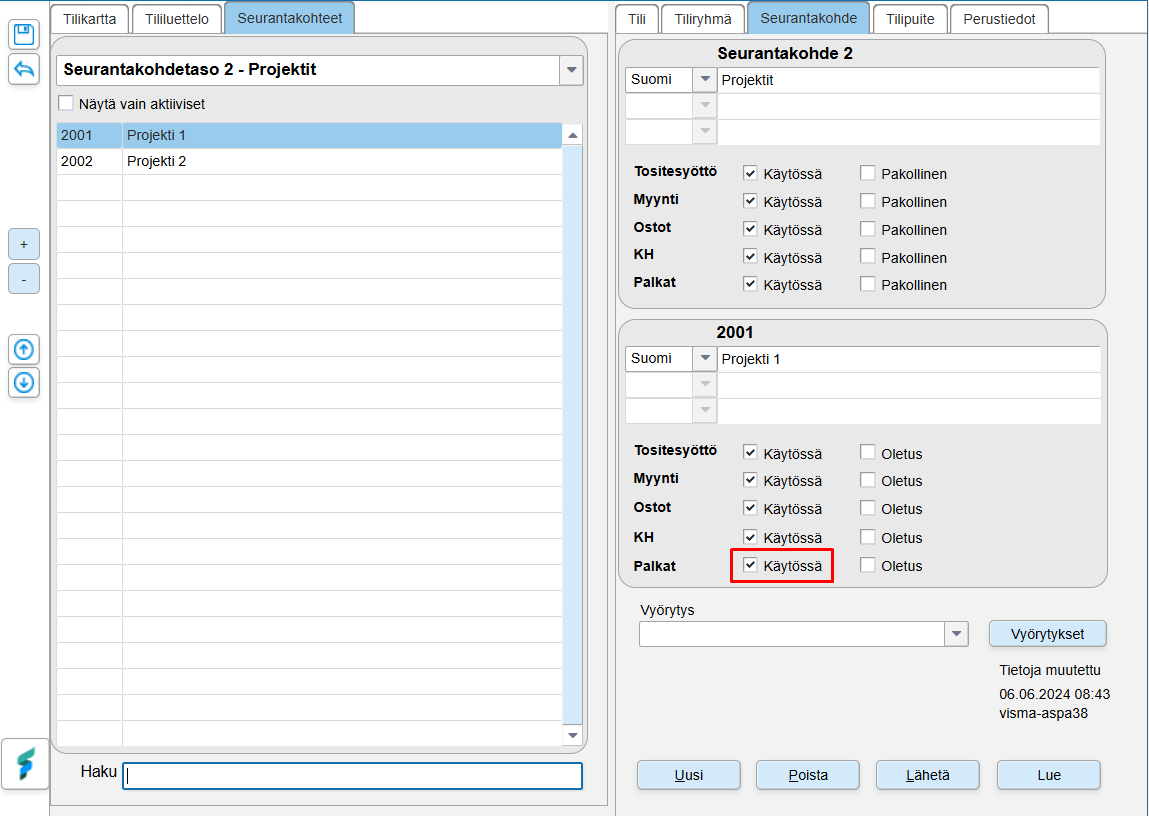Click the move up arrow icon
1149x816 pixels.
coord(24,349)
